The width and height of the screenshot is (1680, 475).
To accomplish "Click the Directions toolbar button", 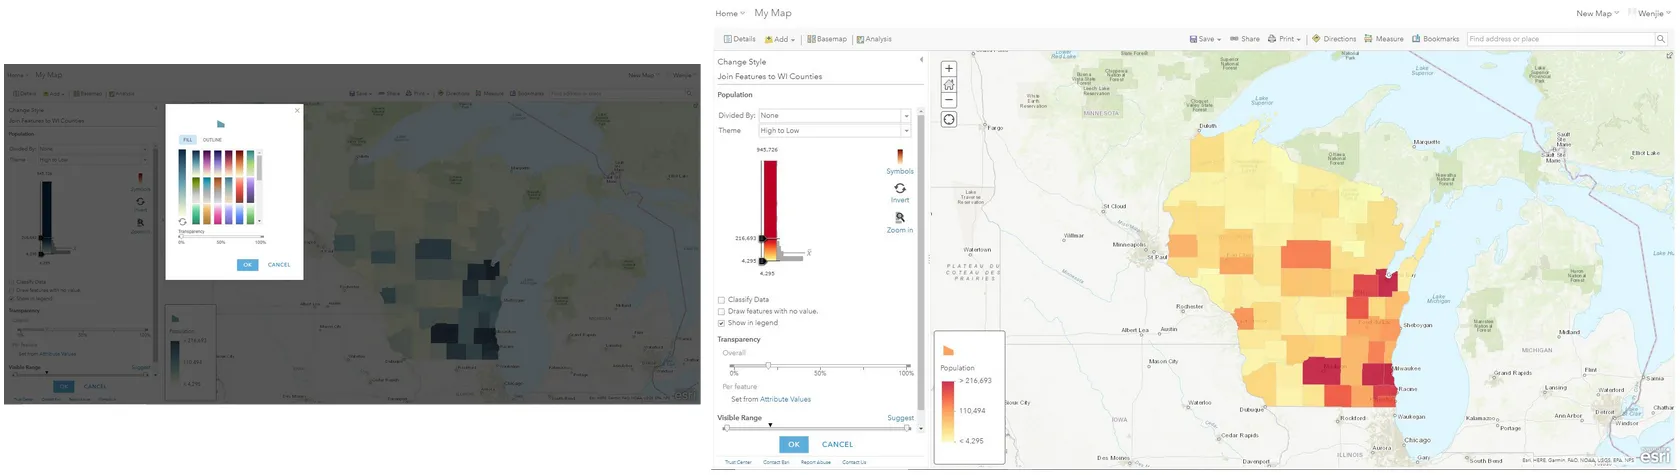I will tap(1333, 39).
